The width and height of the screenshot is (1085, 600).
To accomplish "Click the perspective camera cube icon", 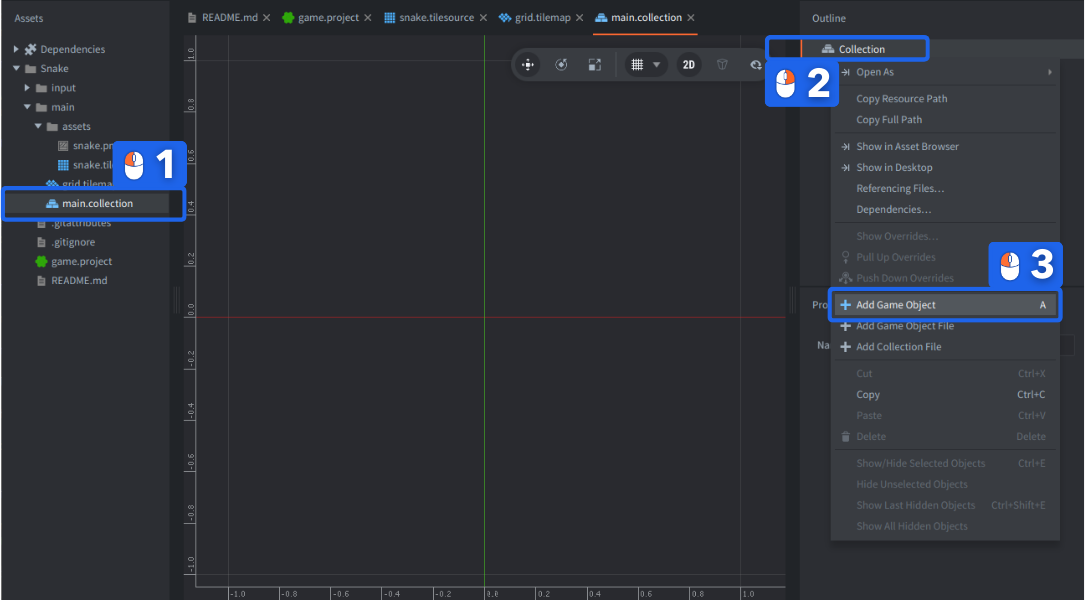I will (722, 65).
